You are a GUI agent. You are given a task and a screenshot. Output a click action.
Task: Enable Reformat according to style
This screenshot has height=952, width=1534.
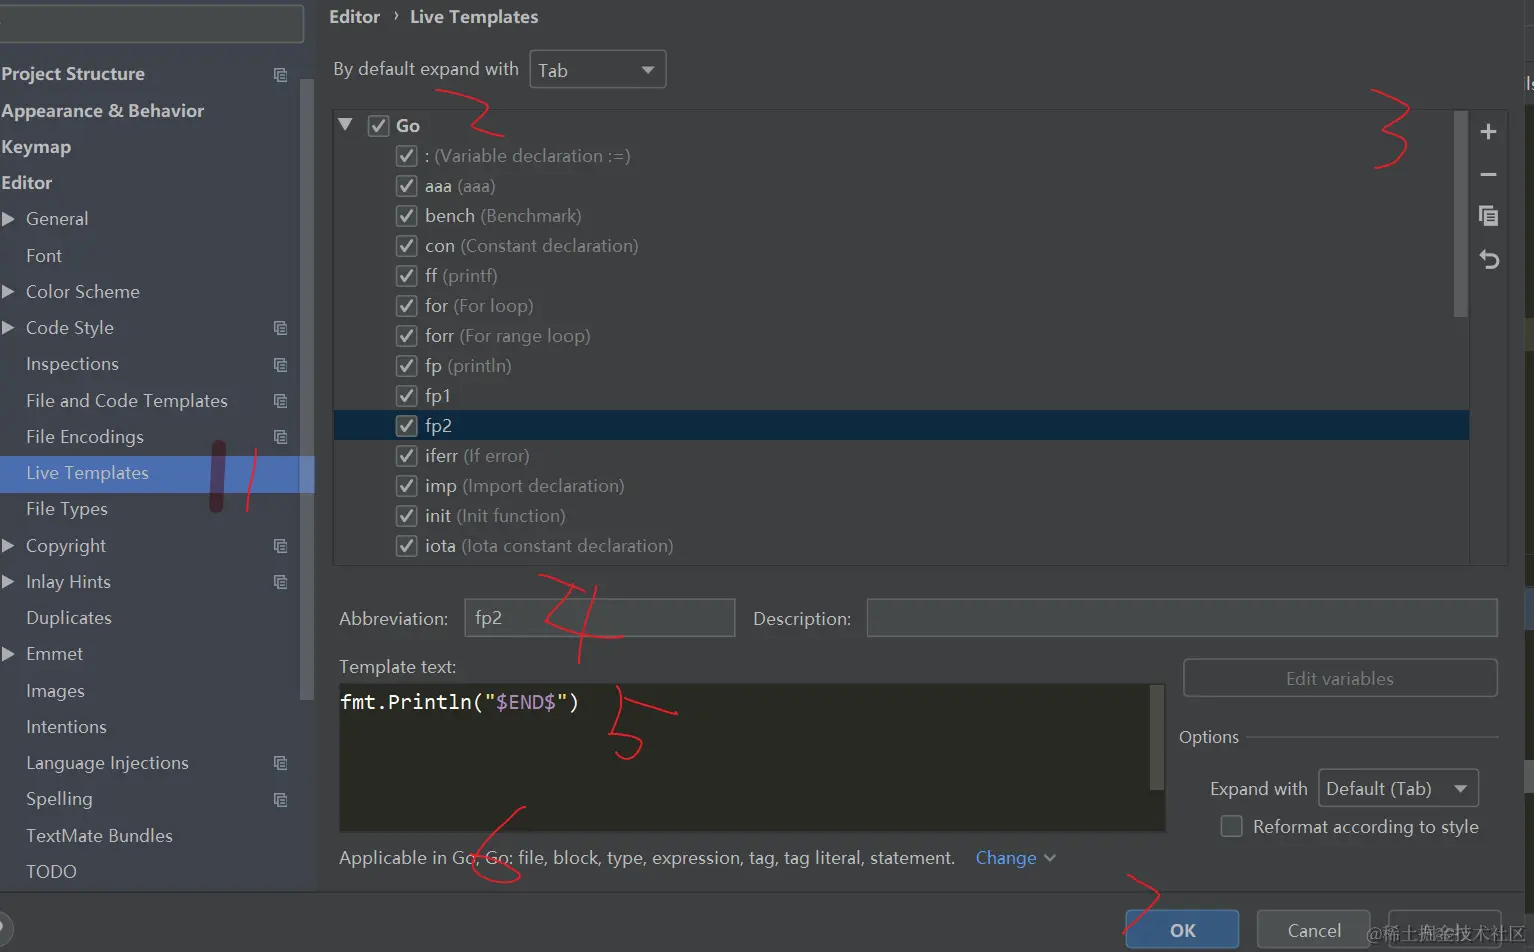pos(1232,827)
